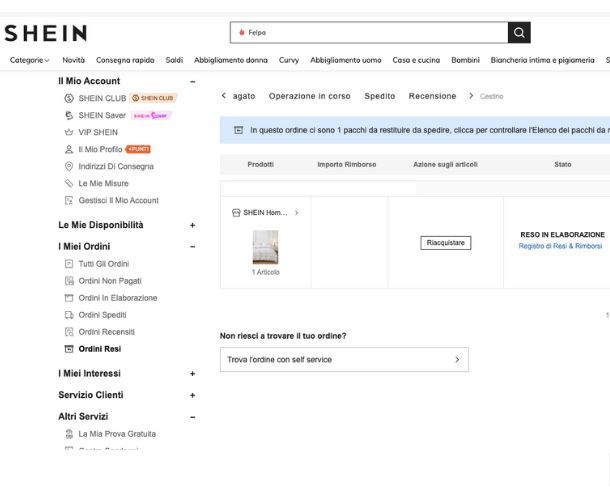The image size is (610, 500).
Task: Click the Ordini Spediti truck icon
Action: (x=69, y=315)
